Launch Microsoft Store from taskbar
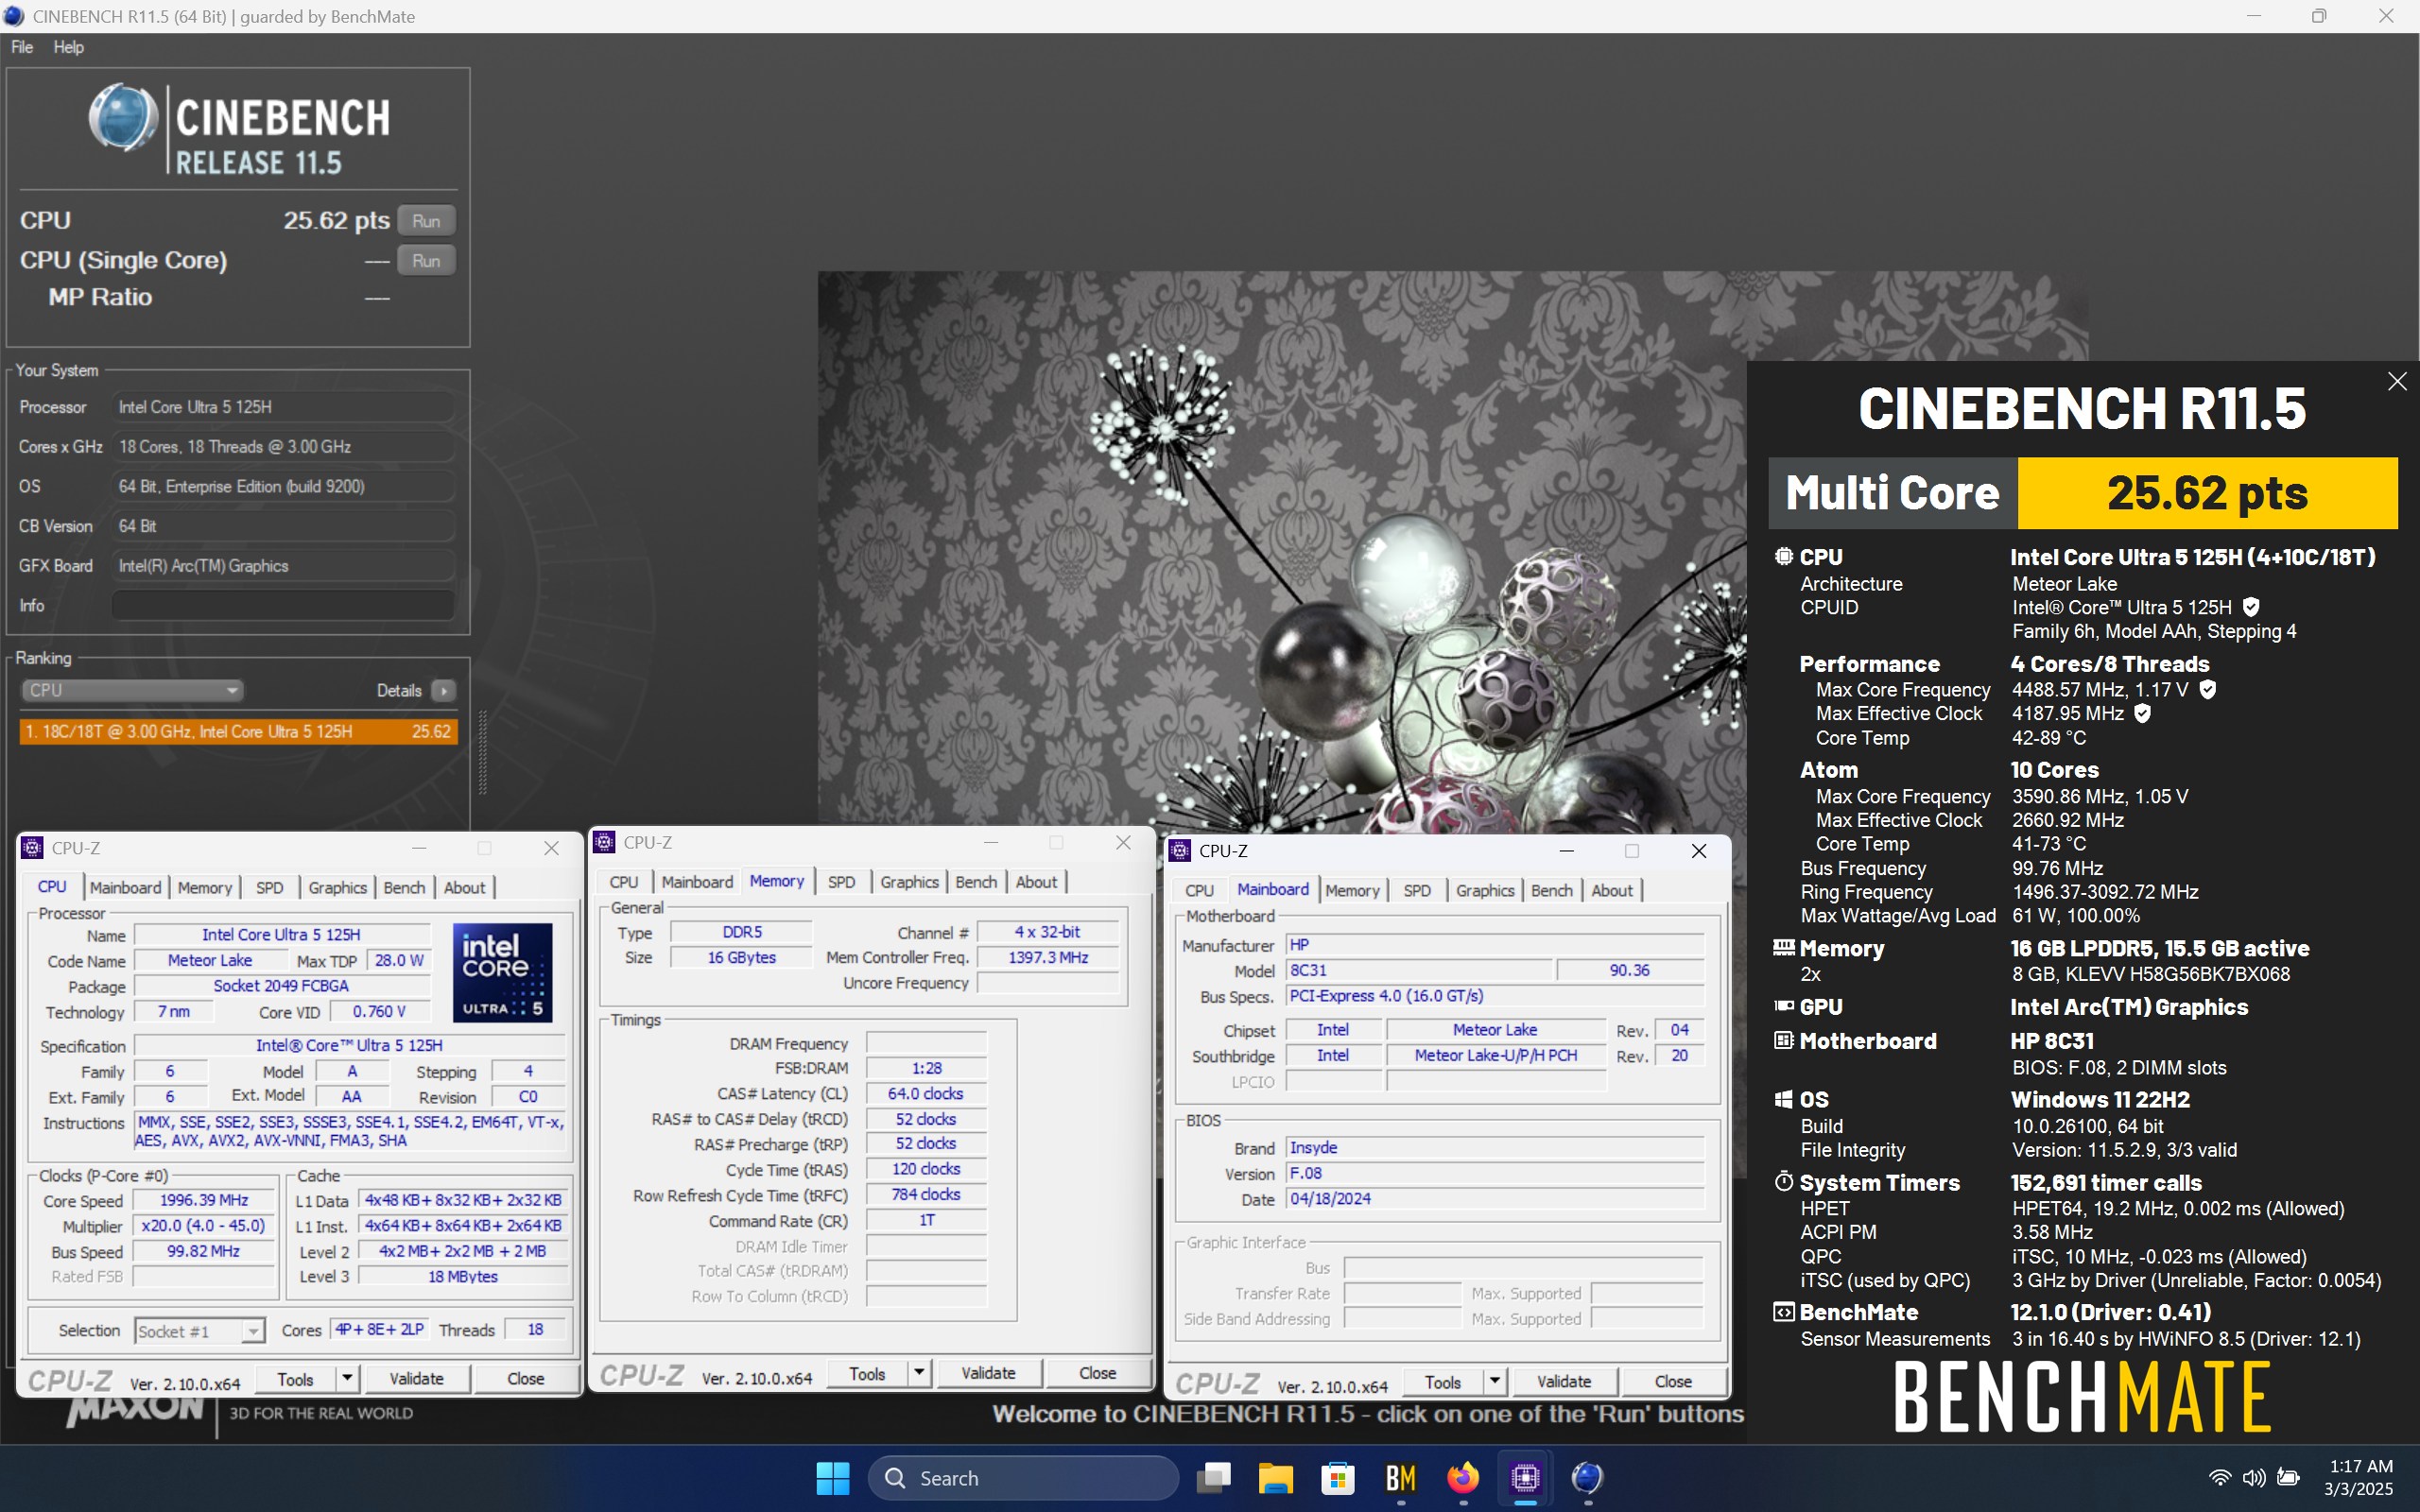 (x=1337, y=1477)
